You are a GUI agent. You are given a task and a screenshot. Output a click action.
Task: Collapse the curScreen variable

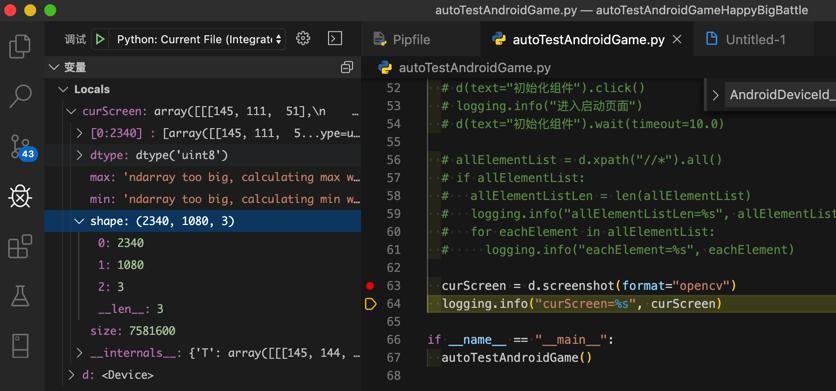(x=70, y=111)
